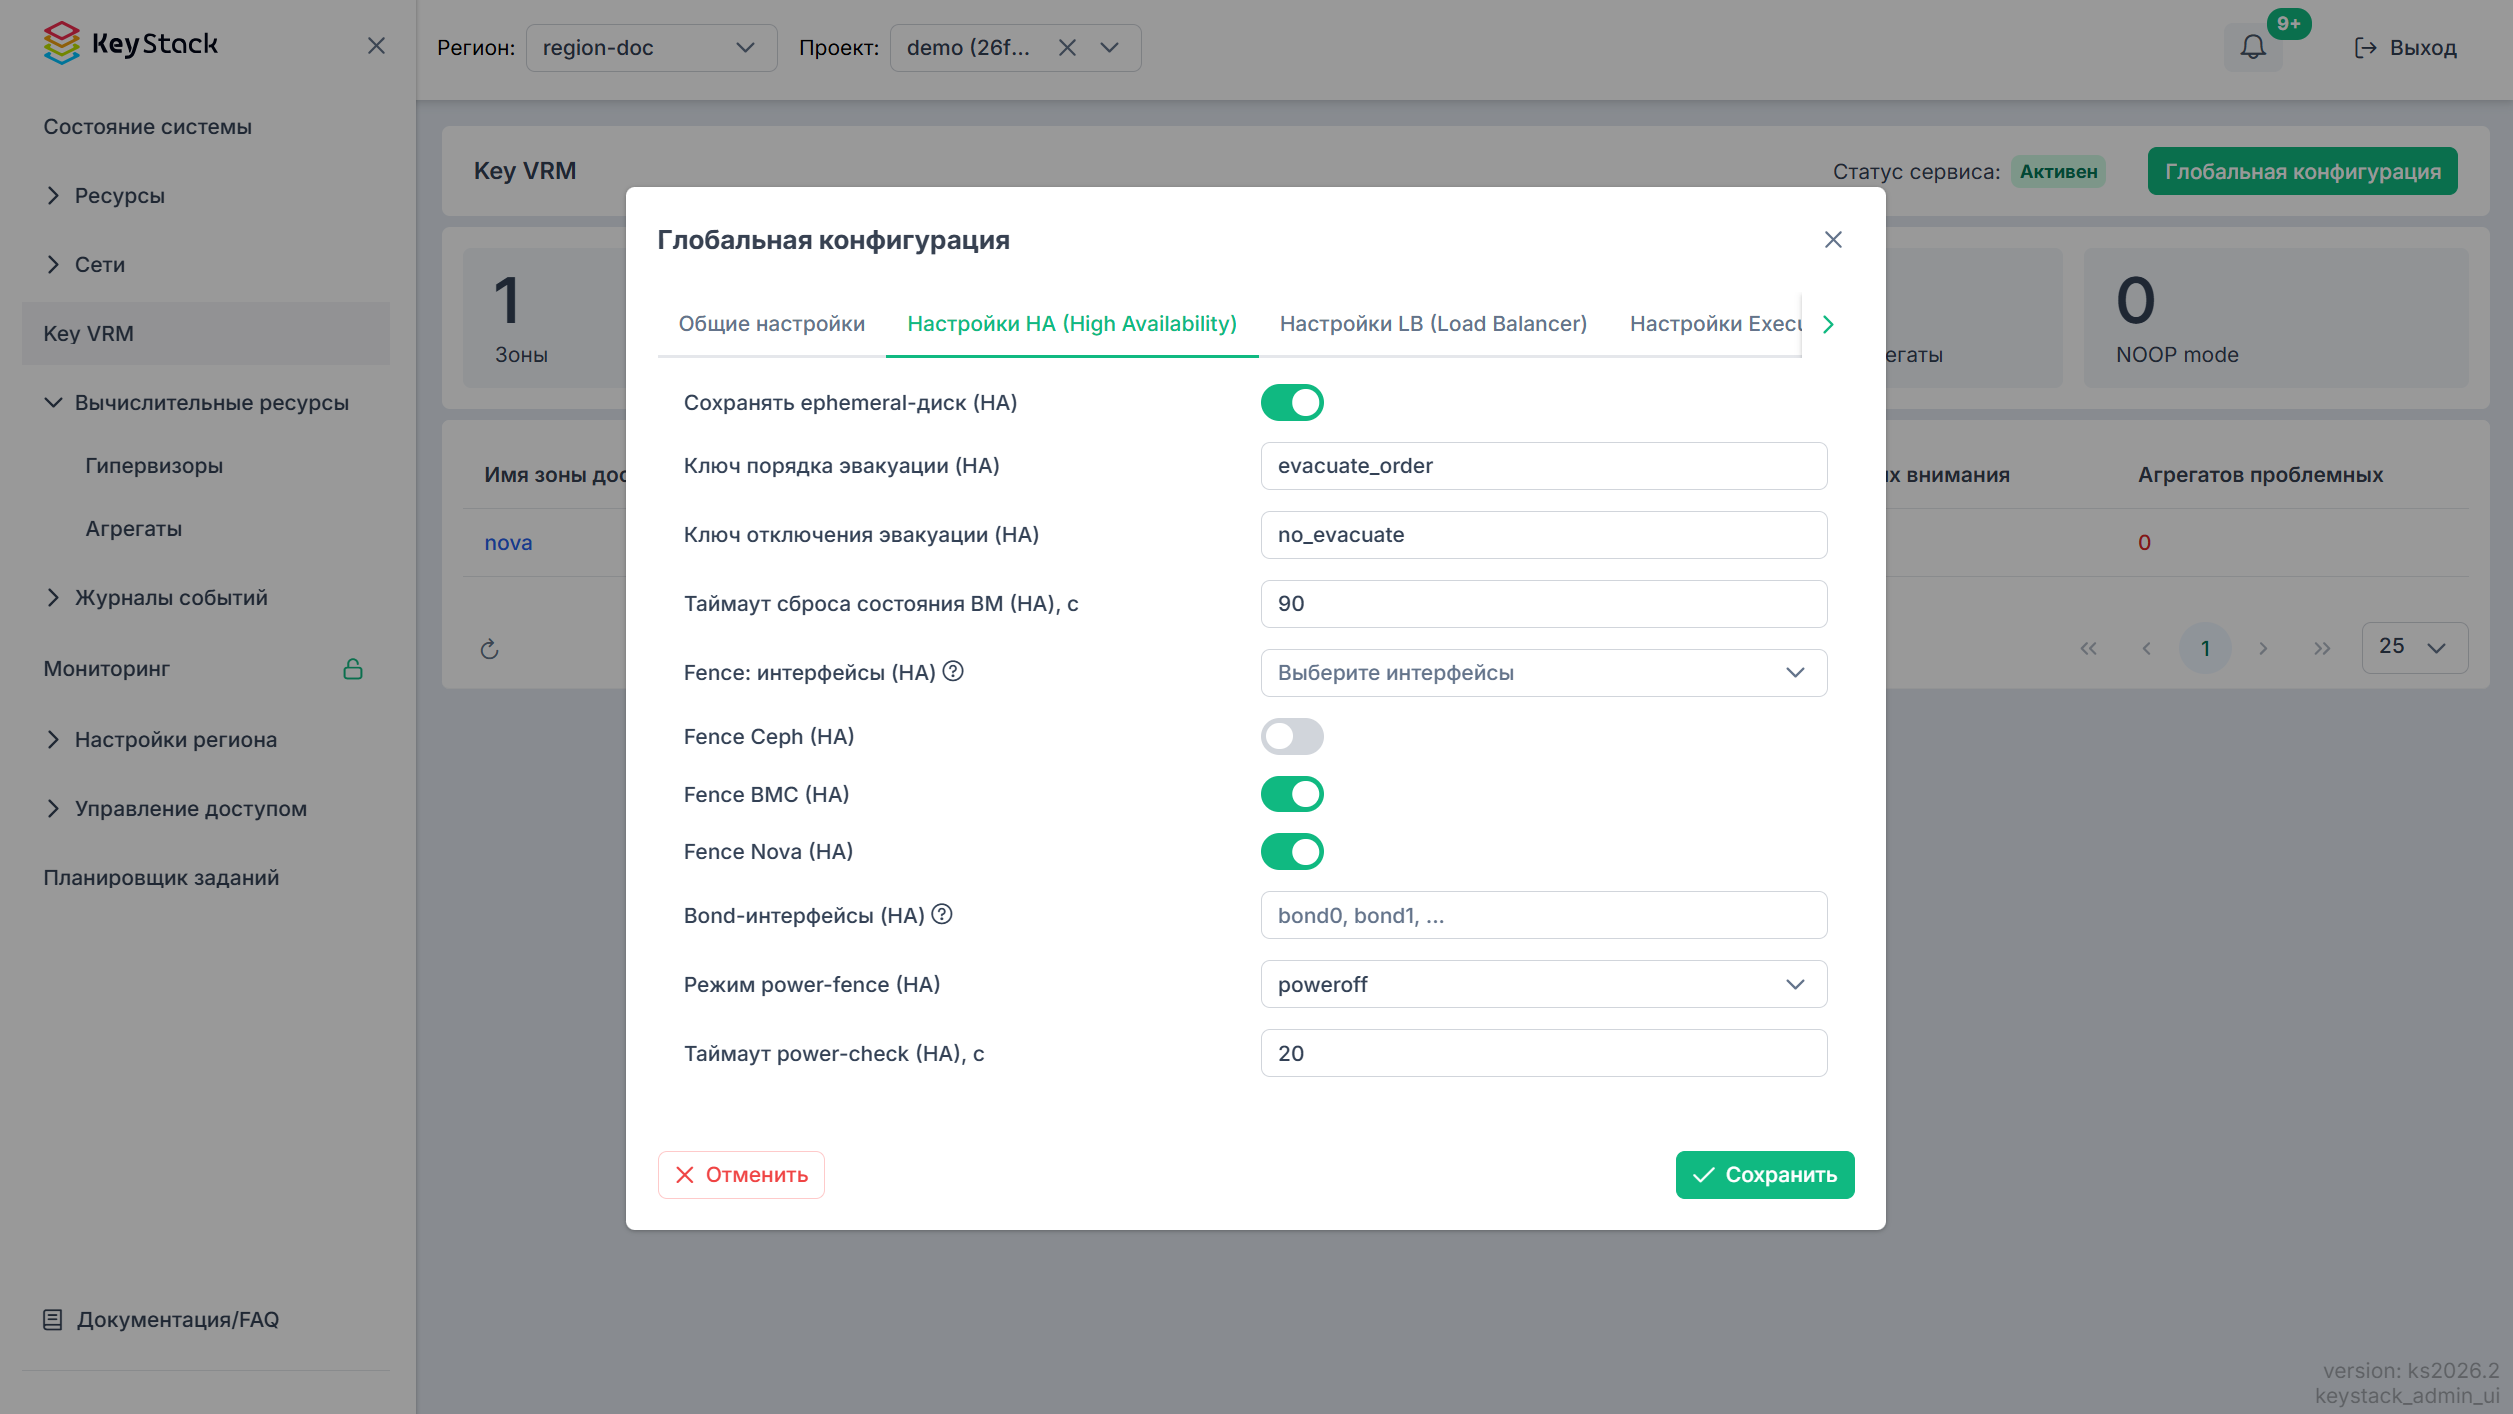This screenshot has width=2513, height=1414.
Task: Toggle Сохранять ephemeral-диск (HA) switch
Action: click(1292, 403)
